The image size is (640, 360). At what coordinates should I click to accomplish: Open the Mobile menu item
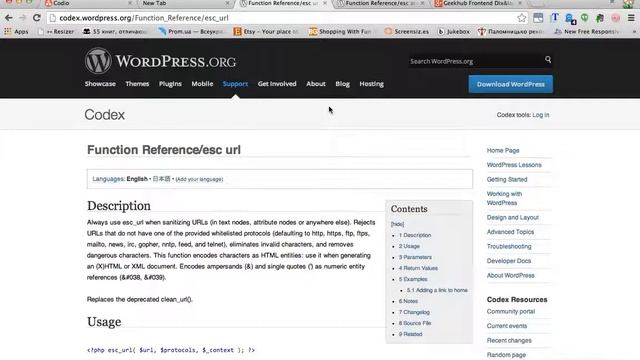[202, 84]
